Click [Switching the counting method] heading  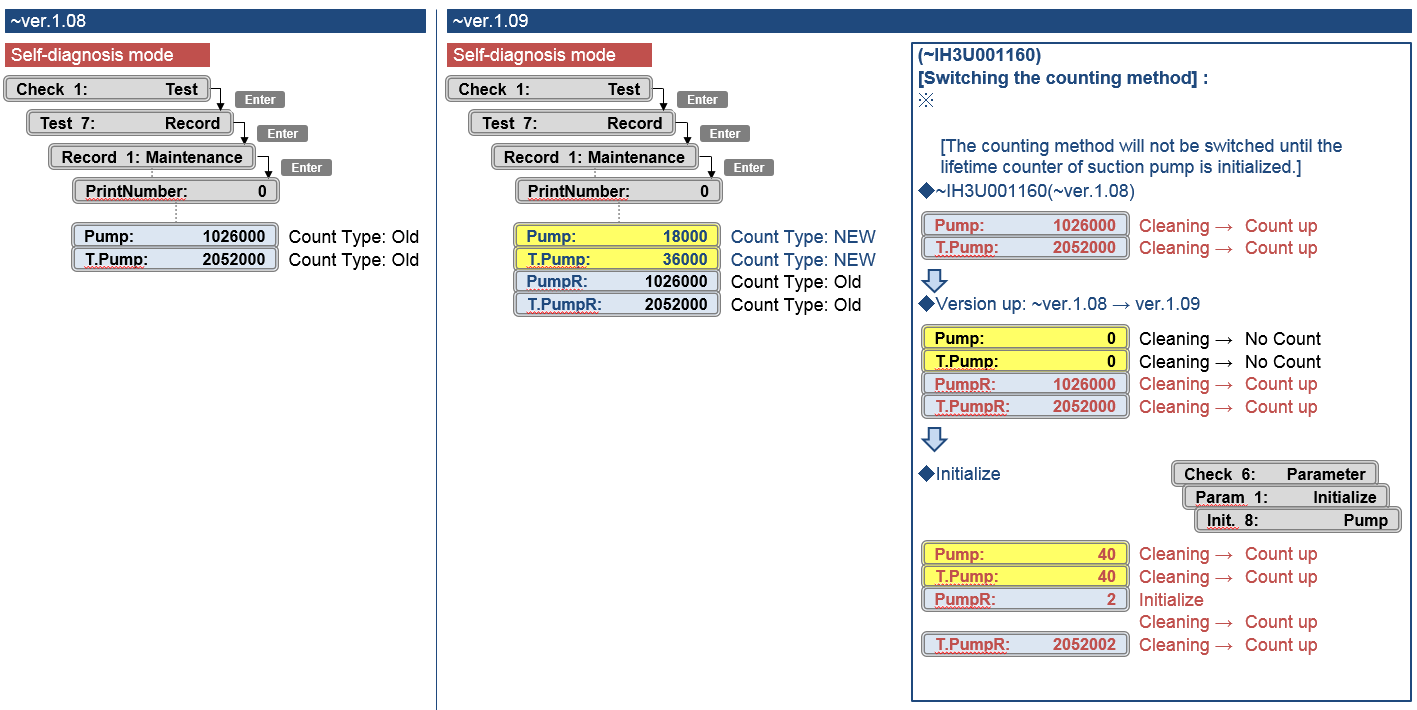[x=1062, y=78]
